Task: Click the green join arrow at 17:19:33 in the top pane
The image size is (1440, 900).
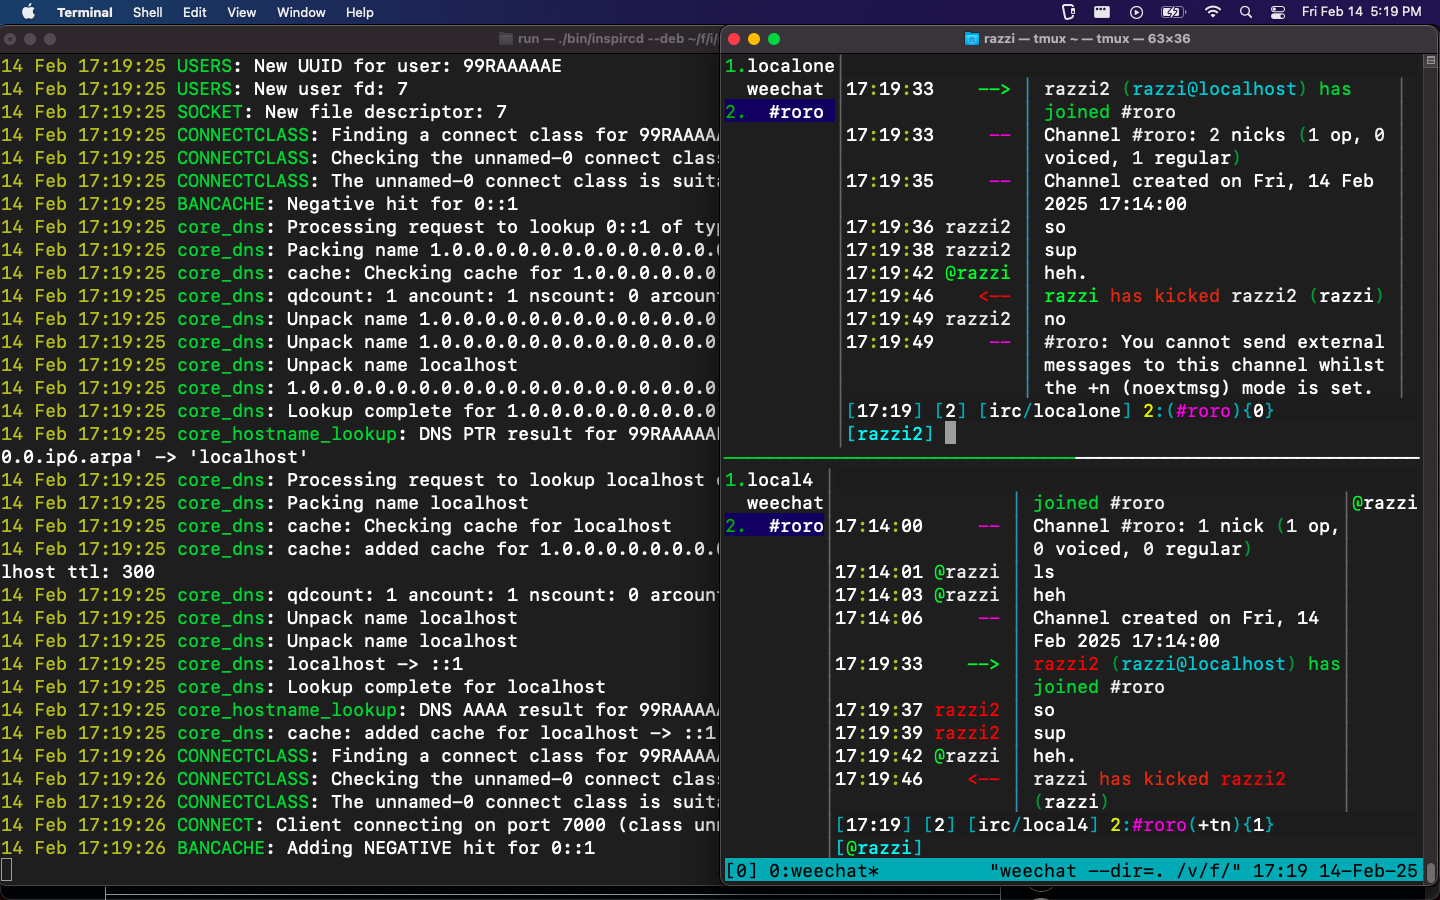Action: coord(994,89)
